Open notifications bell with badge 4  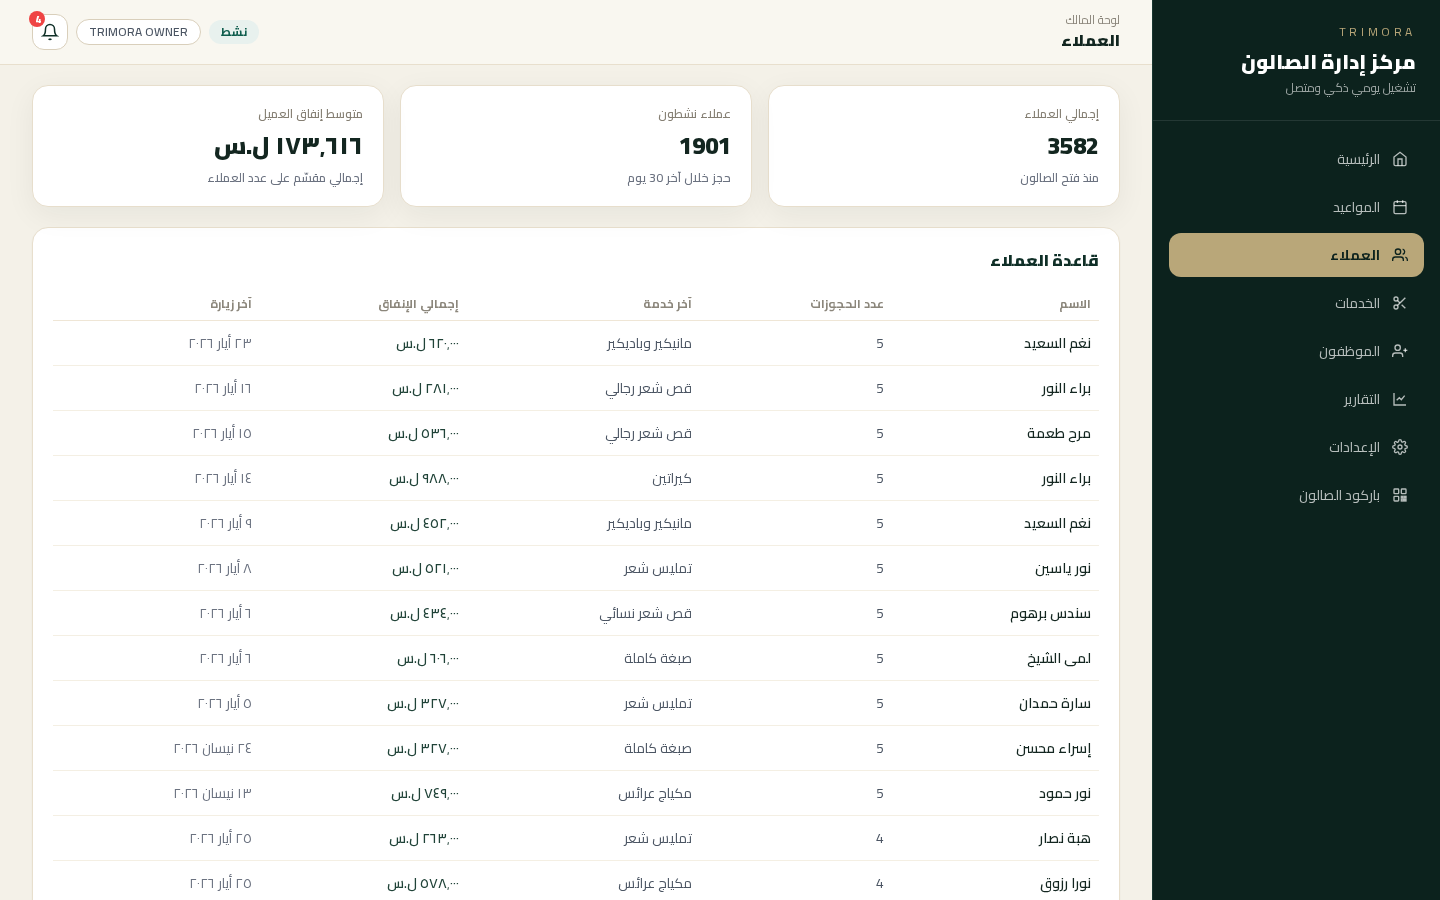tap(50, 32)
